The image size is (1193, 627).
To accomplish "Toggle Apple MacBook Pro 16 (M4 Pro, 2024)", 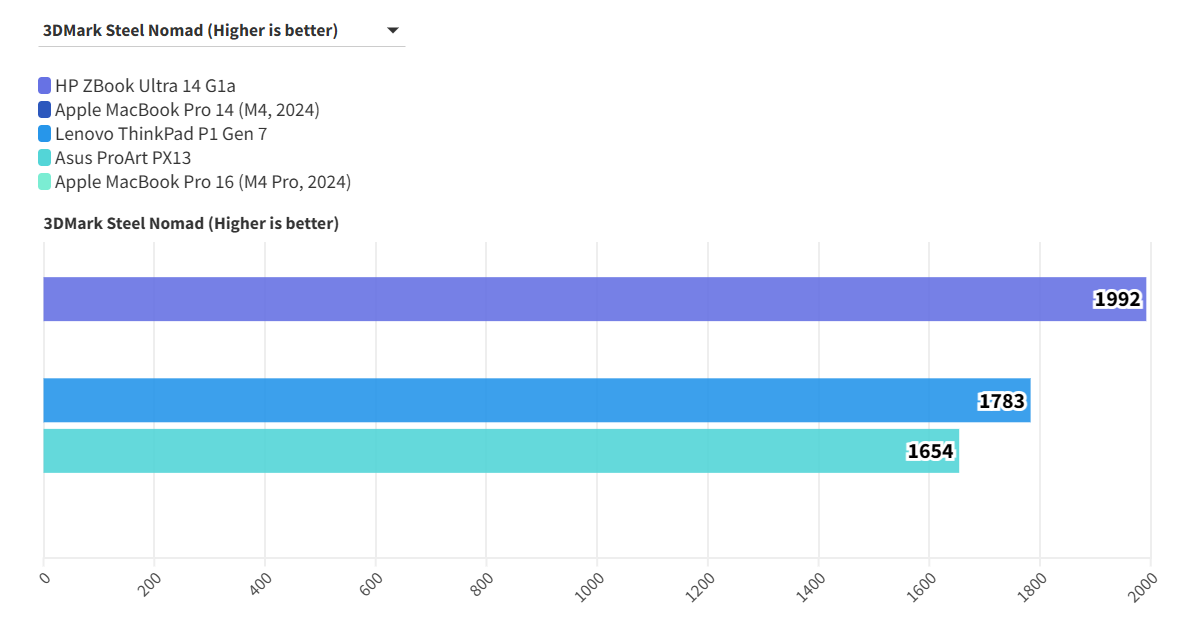I will click(203, 182).
